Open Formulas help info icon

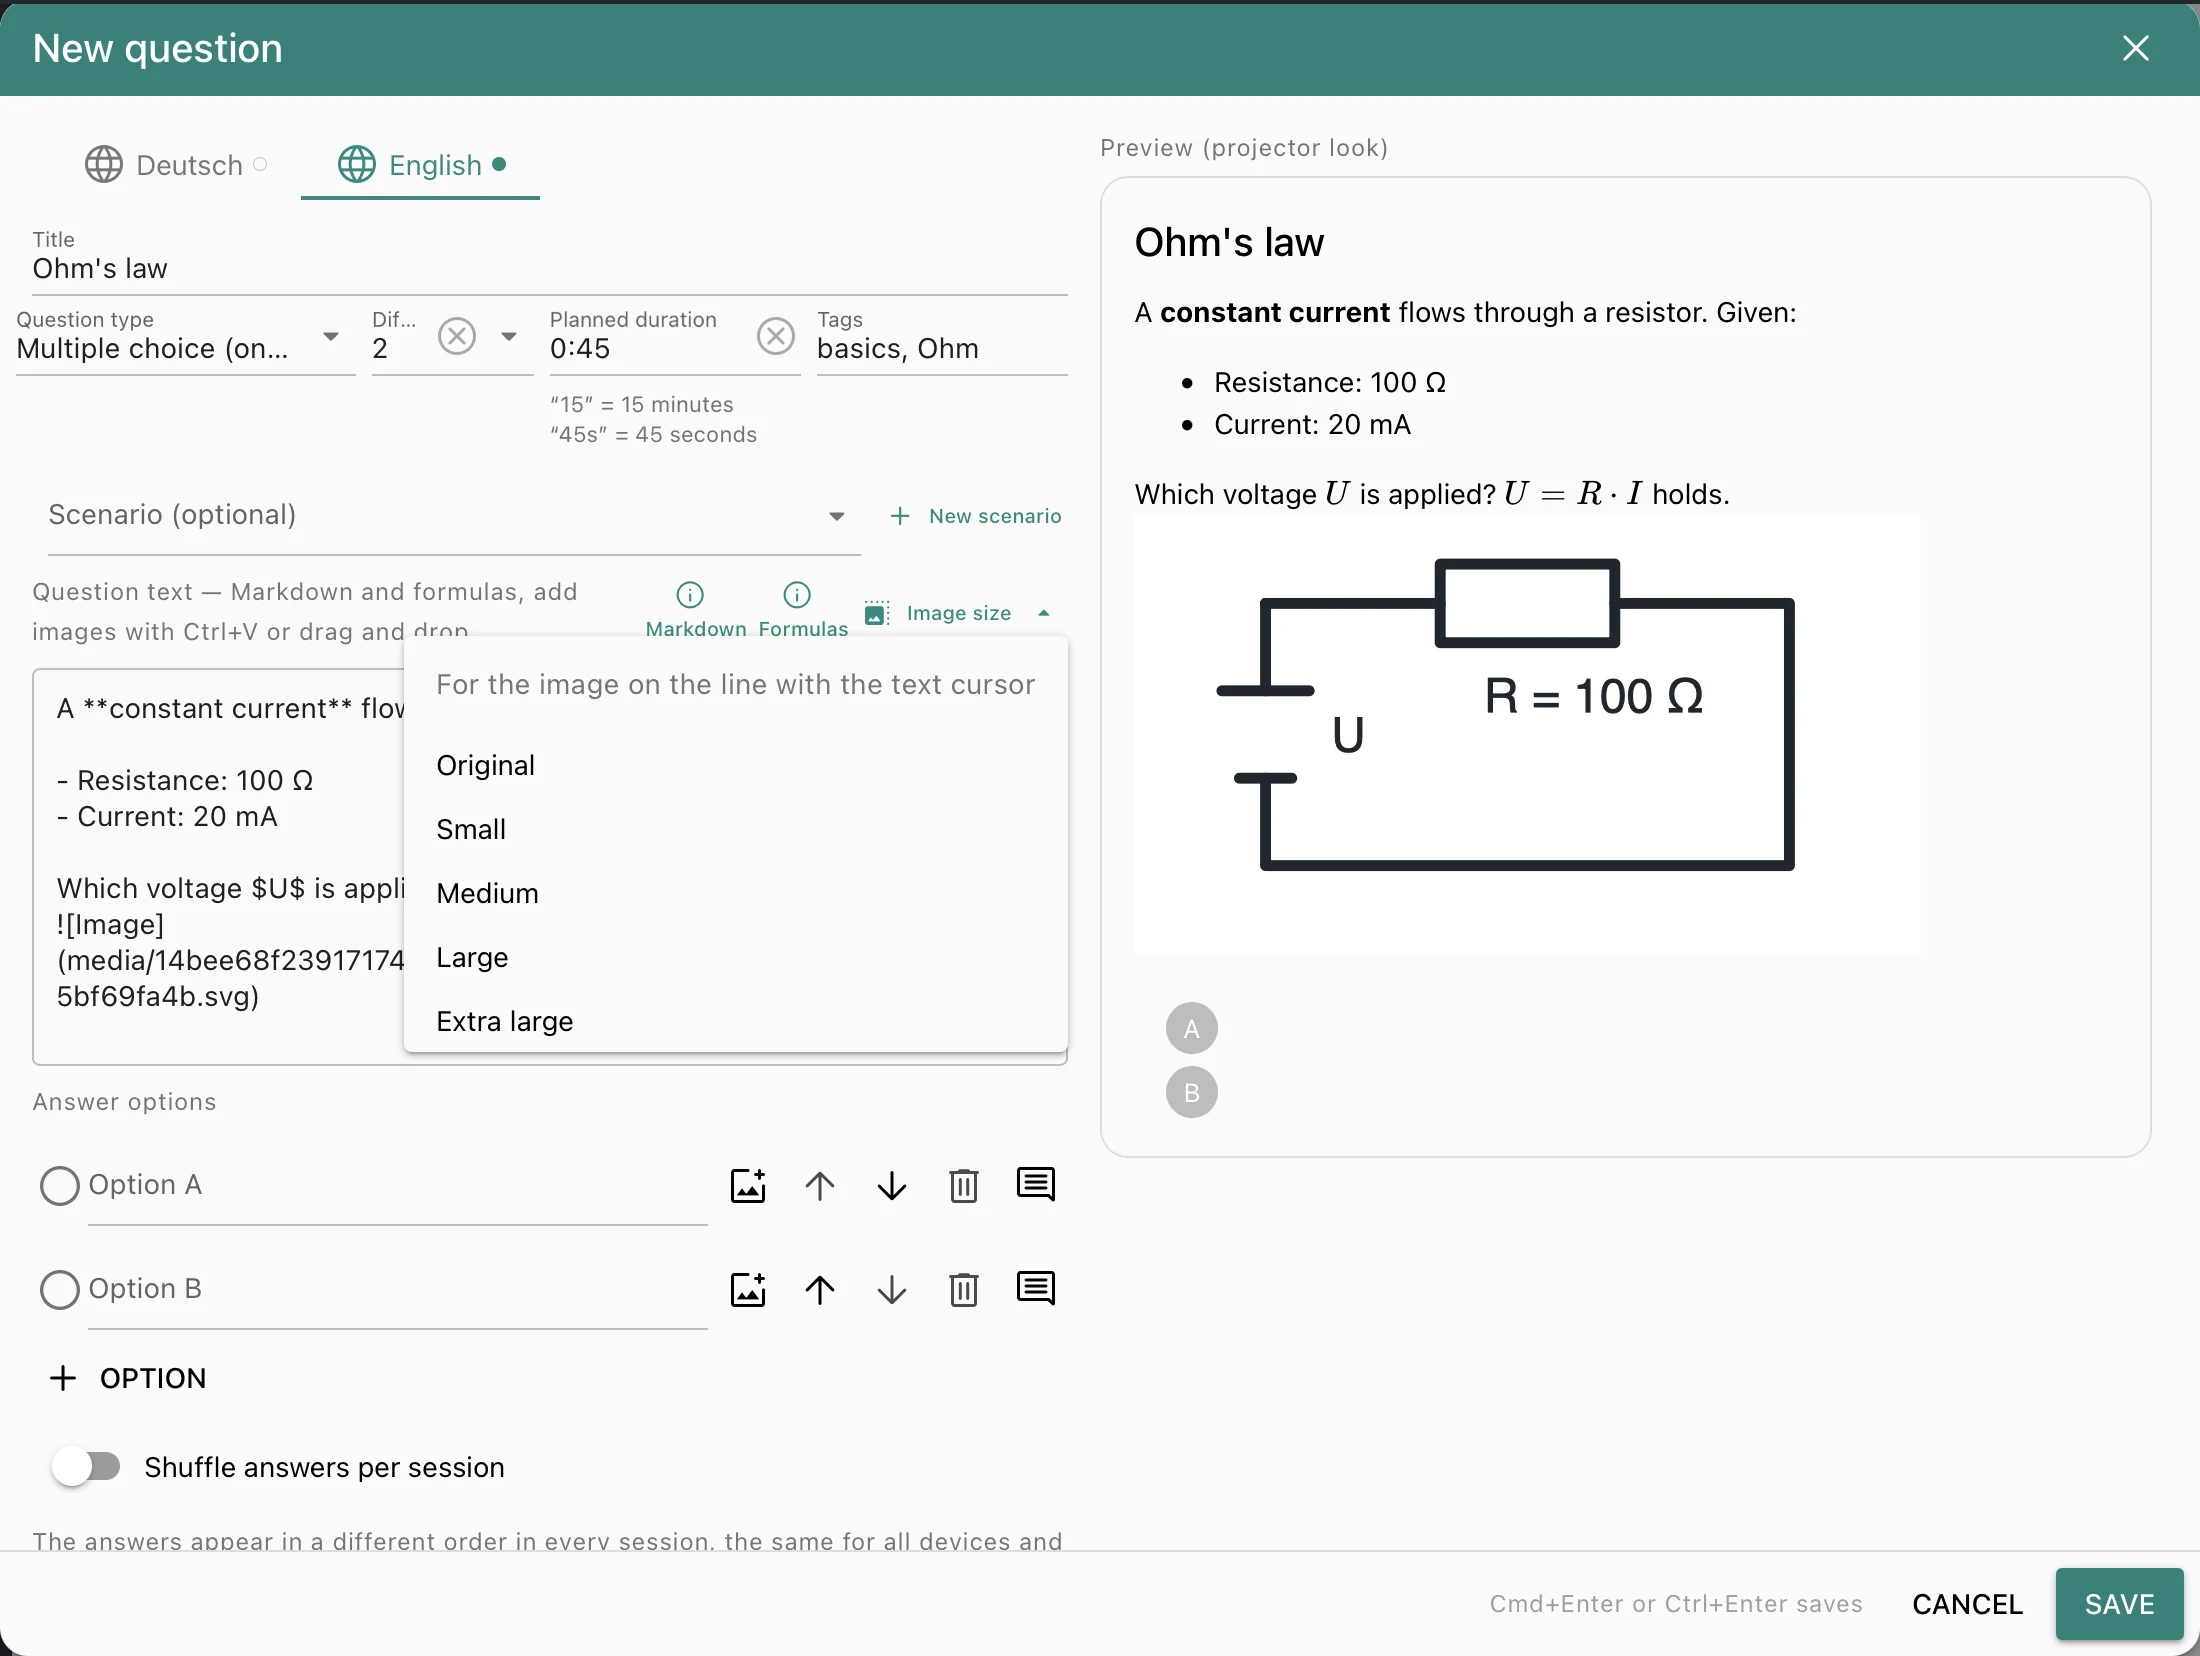(797, 595)
